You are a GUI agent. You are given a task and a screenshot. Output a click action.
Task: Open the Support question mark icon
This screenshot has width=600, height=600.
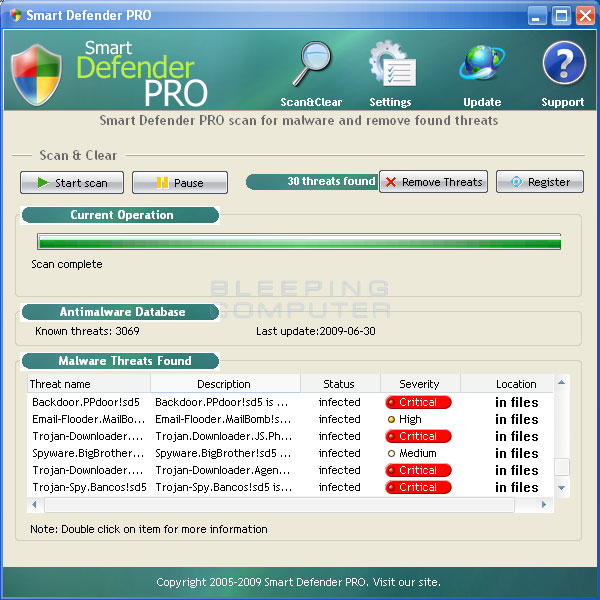coord(563,66)
